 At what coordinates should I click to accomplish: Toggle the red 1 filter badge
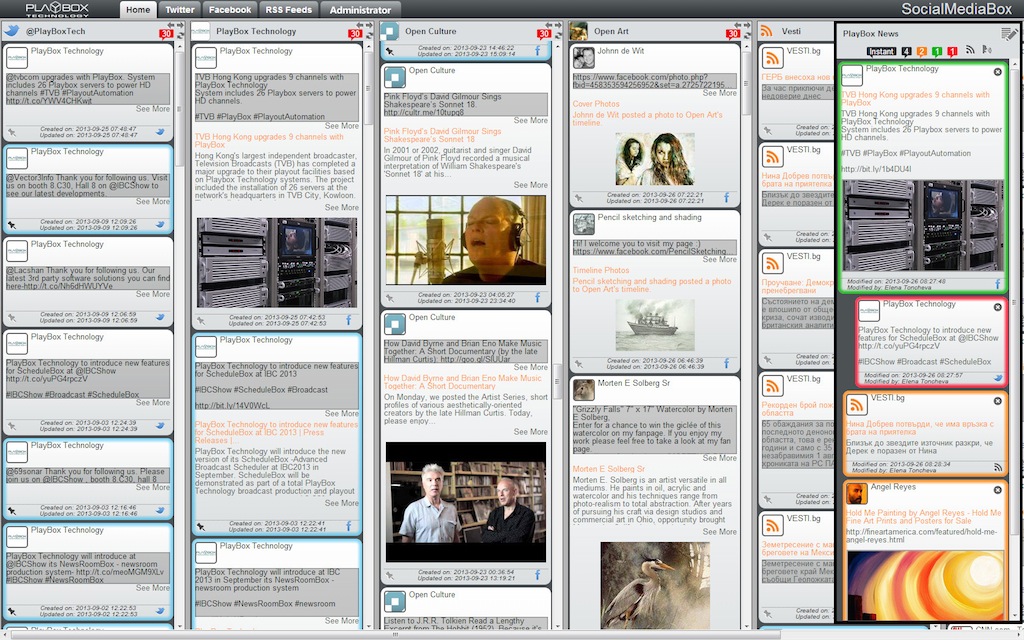pos(952,52)
